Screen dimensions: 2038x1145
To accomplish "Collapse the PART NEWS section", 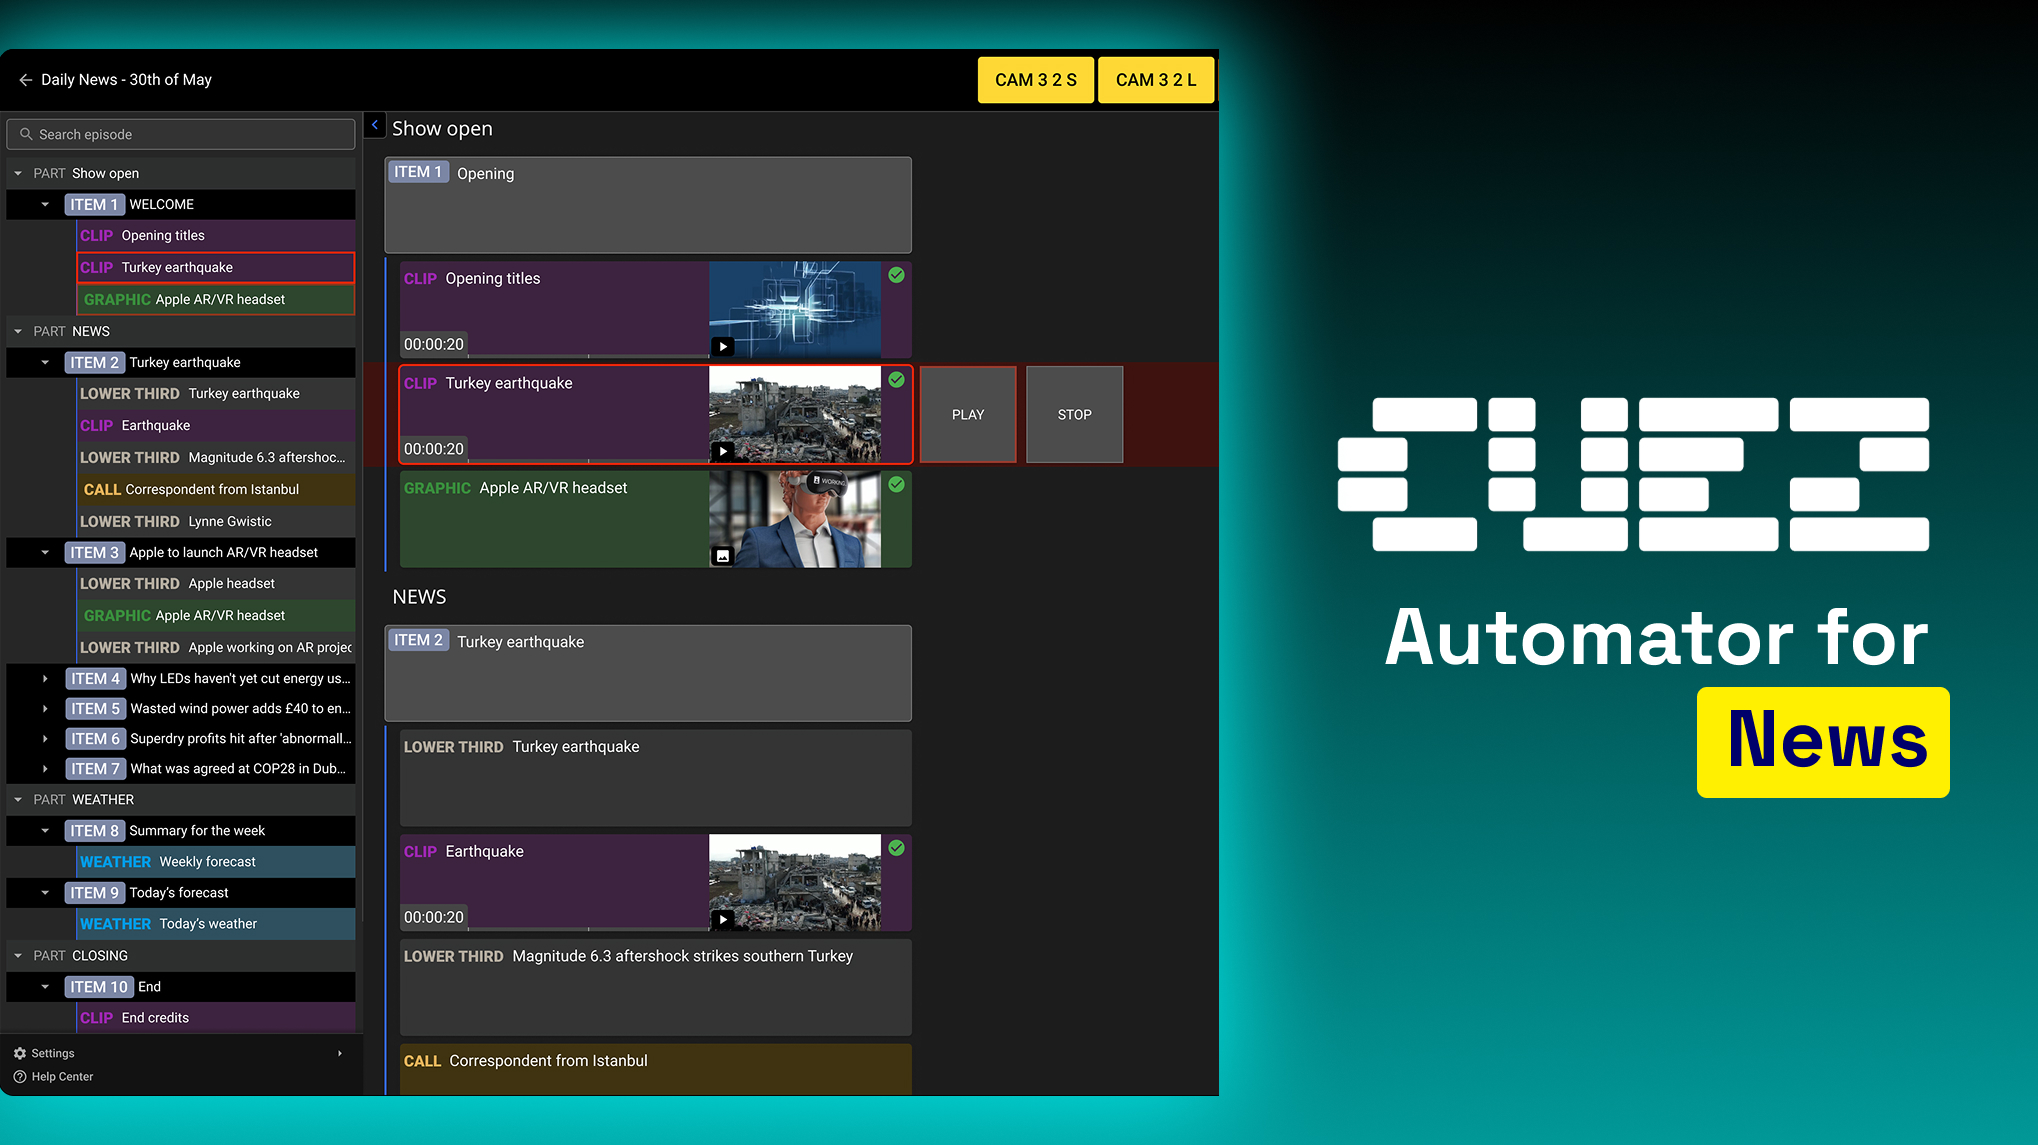I will click(x=18, y=331).
